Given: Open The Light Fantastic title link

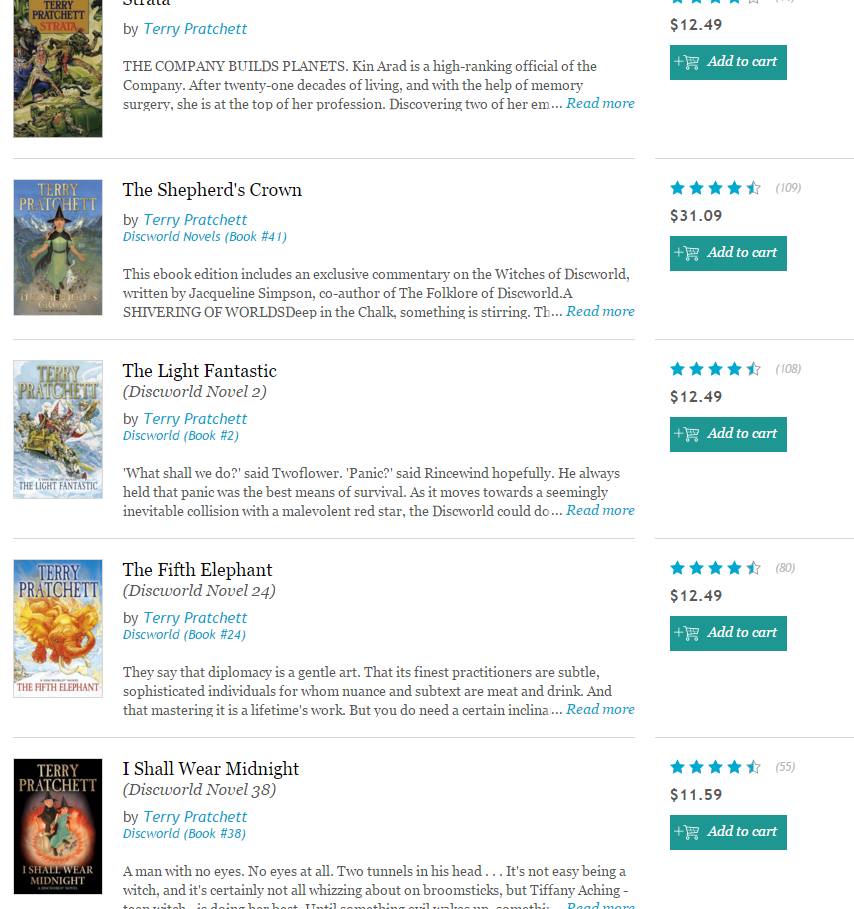Looking at the screenshot, I should click(x=199, y=371).
